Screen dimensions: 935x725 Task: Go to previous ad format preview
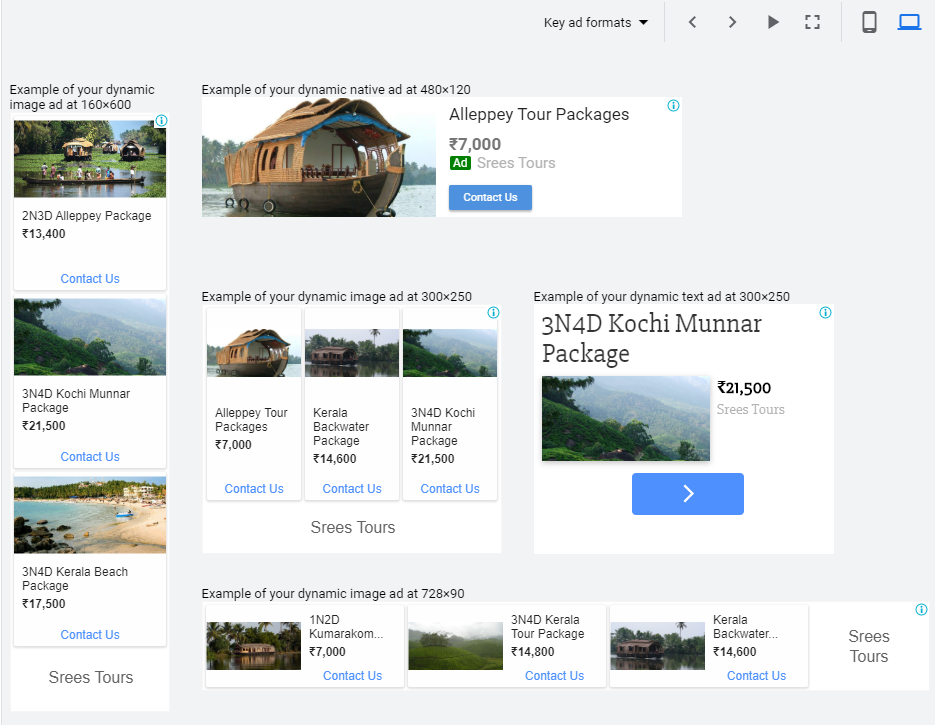click(692, 23)
